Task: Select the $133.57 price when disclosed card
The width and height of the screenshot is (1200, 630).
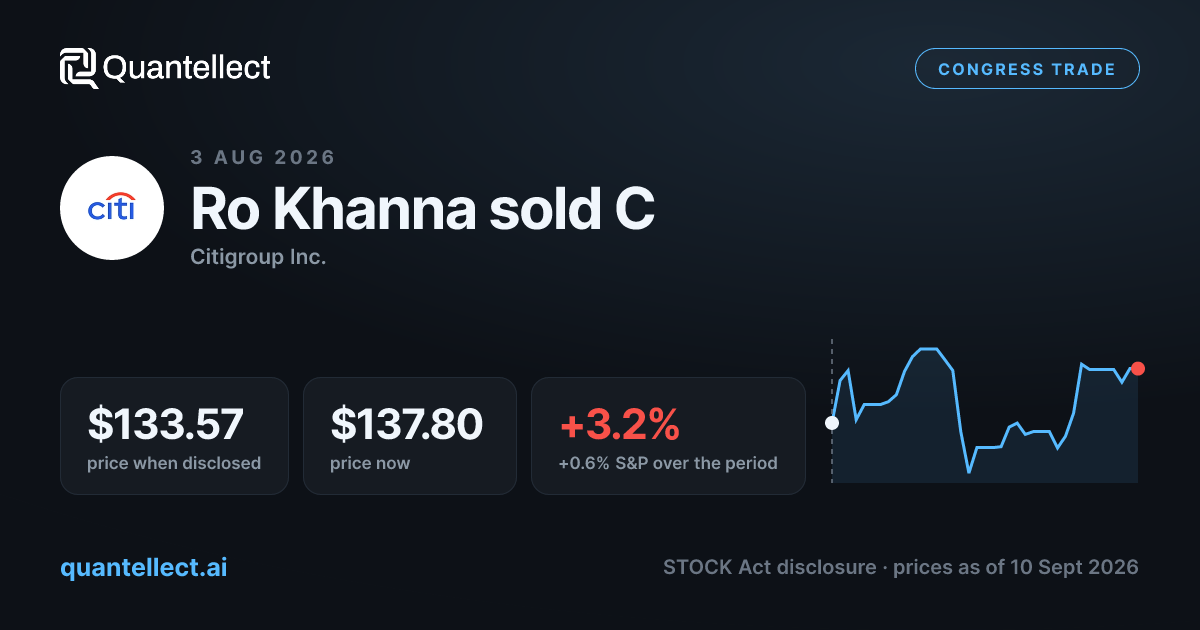Action: tap(174, 436)
